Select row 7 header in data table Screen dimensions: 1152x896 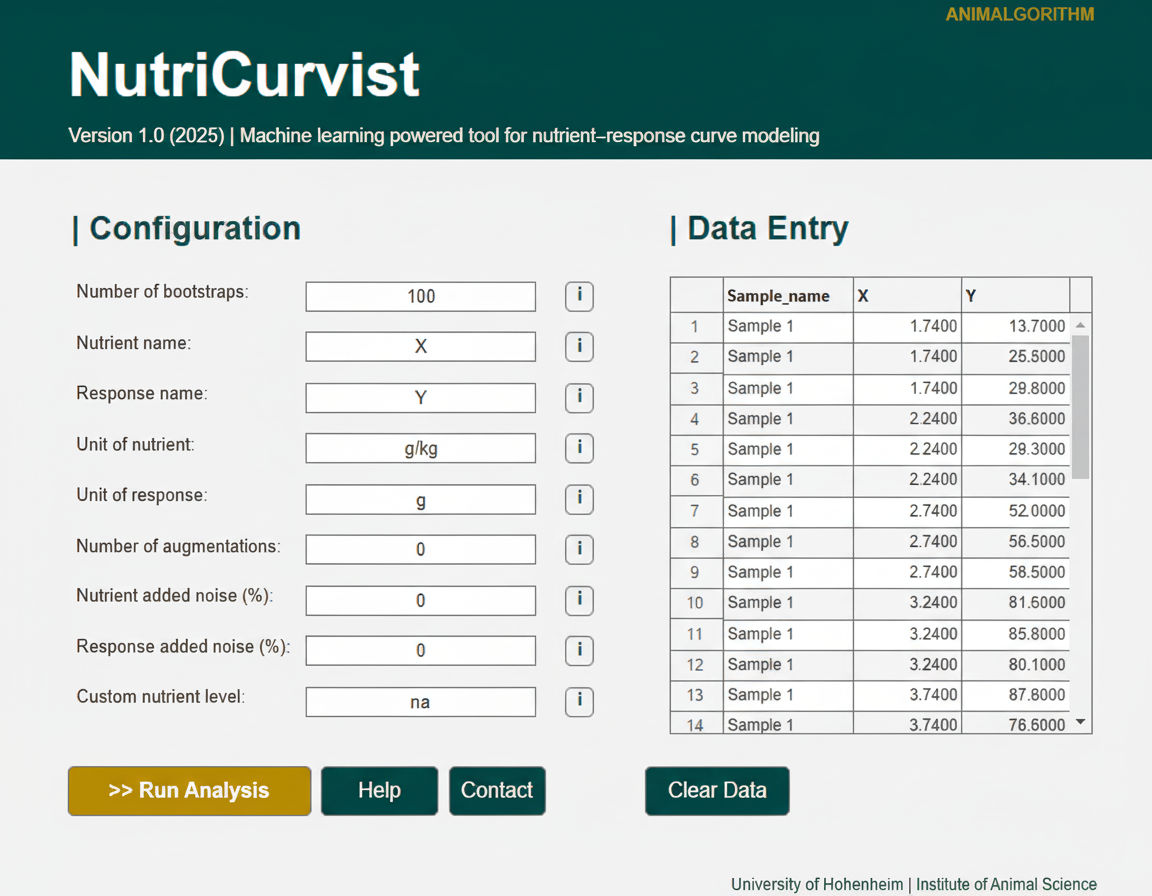tap(695, 511)
